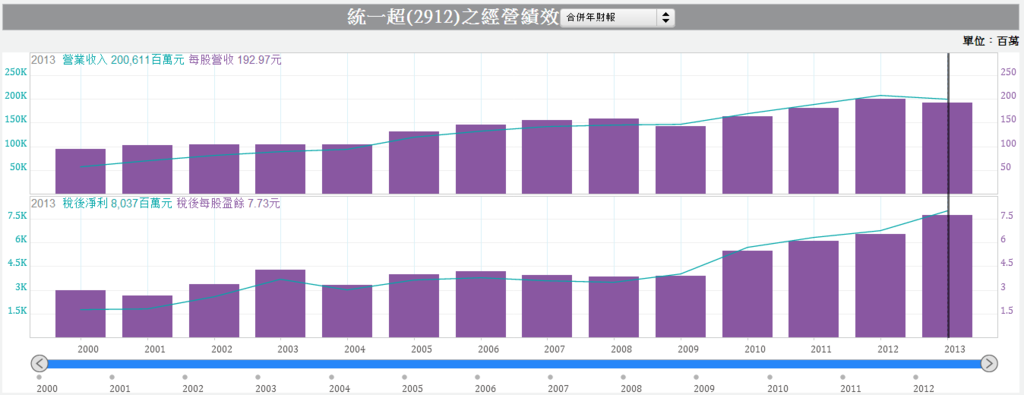The width and height of the screenshot is (1024, 395).
Task: Select the 2008 dot on the slider timeline
Action: (x=624, y=377)
